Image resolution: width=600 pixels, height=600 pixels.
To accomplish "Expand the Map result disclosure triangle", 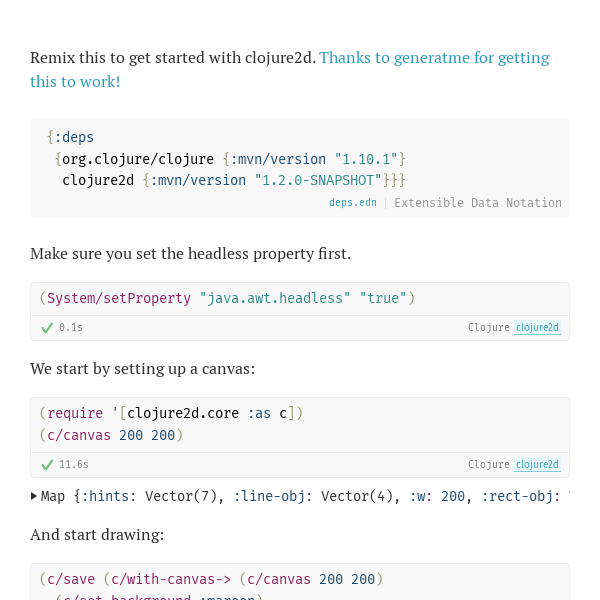I will 34,496.
